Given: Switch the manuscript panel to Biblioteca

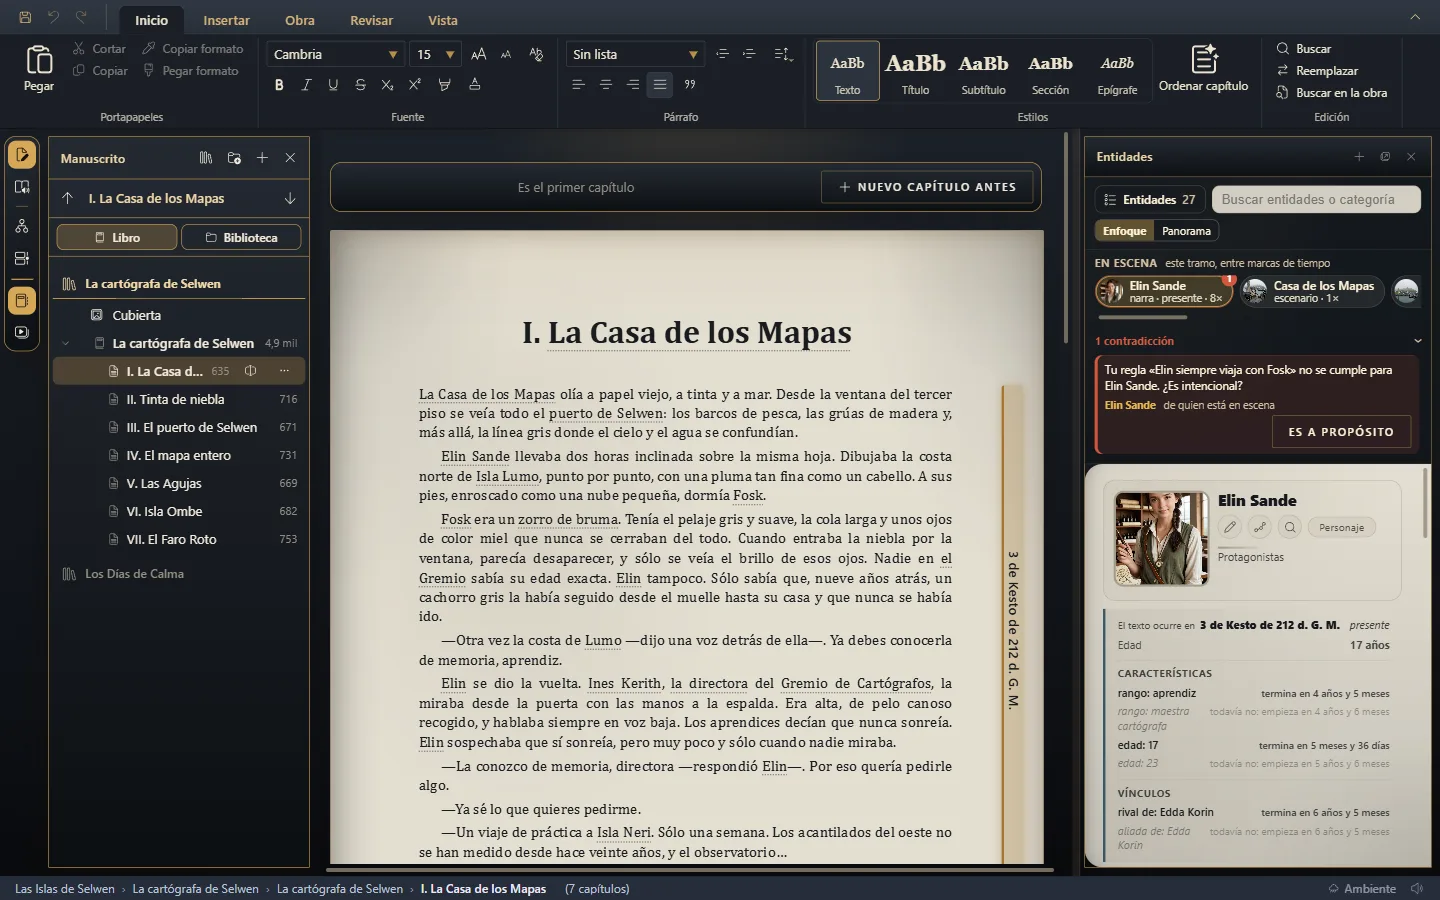Looking at the screenshot, I should tap(242, 238).
